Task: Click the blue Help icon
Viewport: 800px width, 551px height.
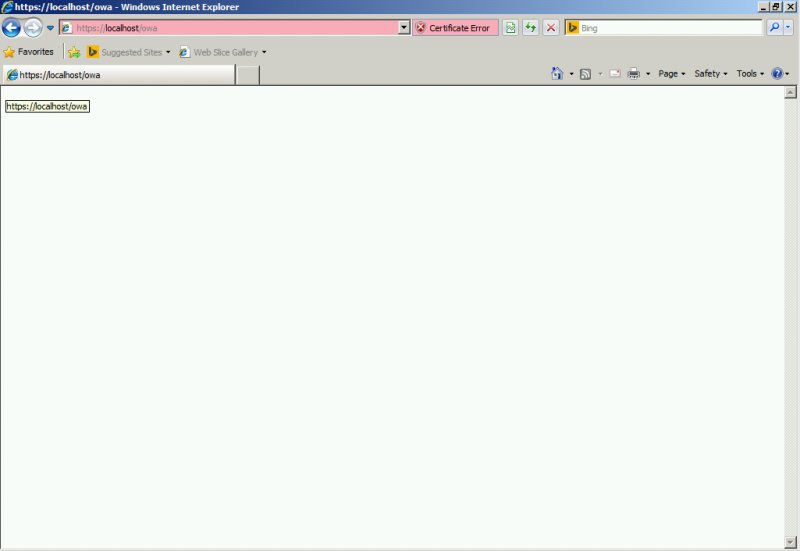Action: pos(777,73)
